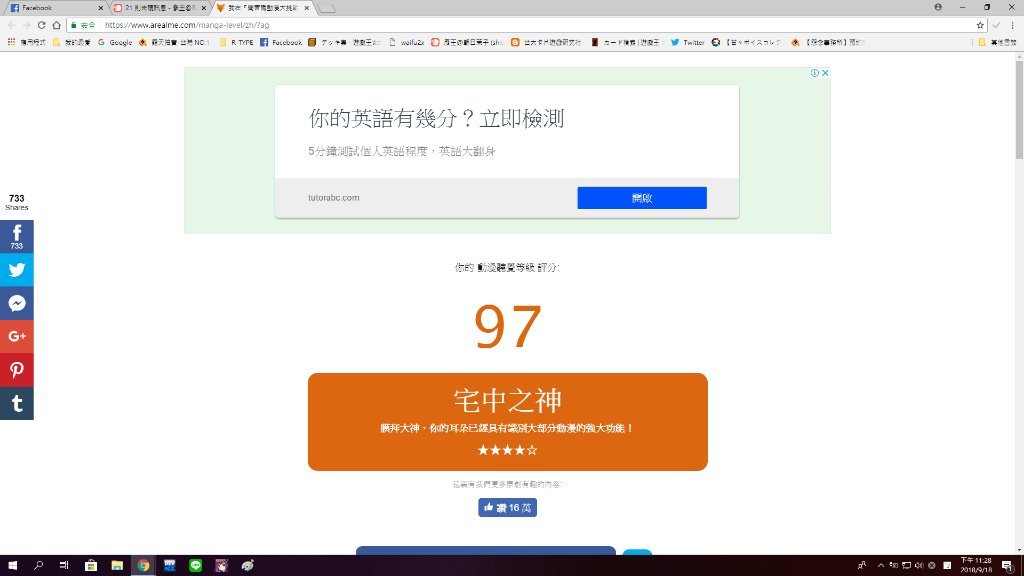Open the taskbar clock and calendar
The width and height of the screenshot is (1024, 576).
click(976, 566)
